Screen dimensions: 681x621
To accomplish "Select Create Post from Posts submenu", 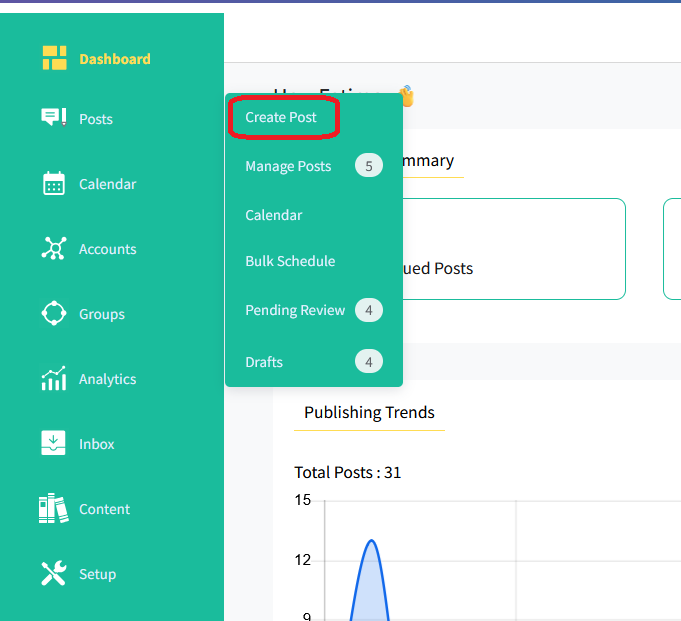I will [281, 118].
